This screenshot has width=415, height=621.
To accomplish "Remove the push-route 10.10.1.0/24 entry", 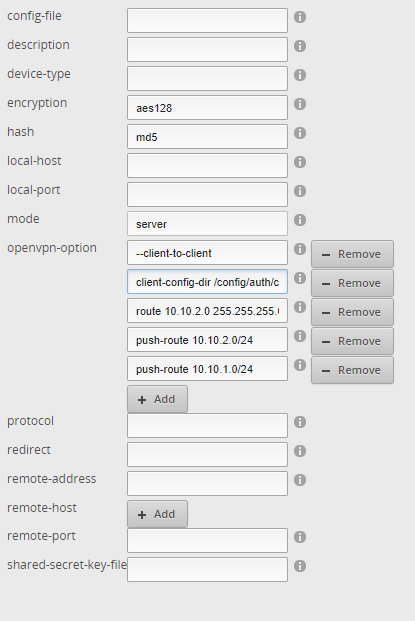I will pyautogui.click(x=352, y=370).
